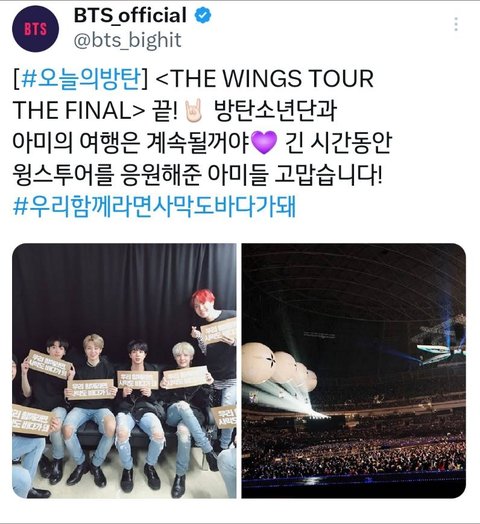Open the left photo of members holding signs
This screenshot has width=480, height=524.
click(x=124, y=371)
